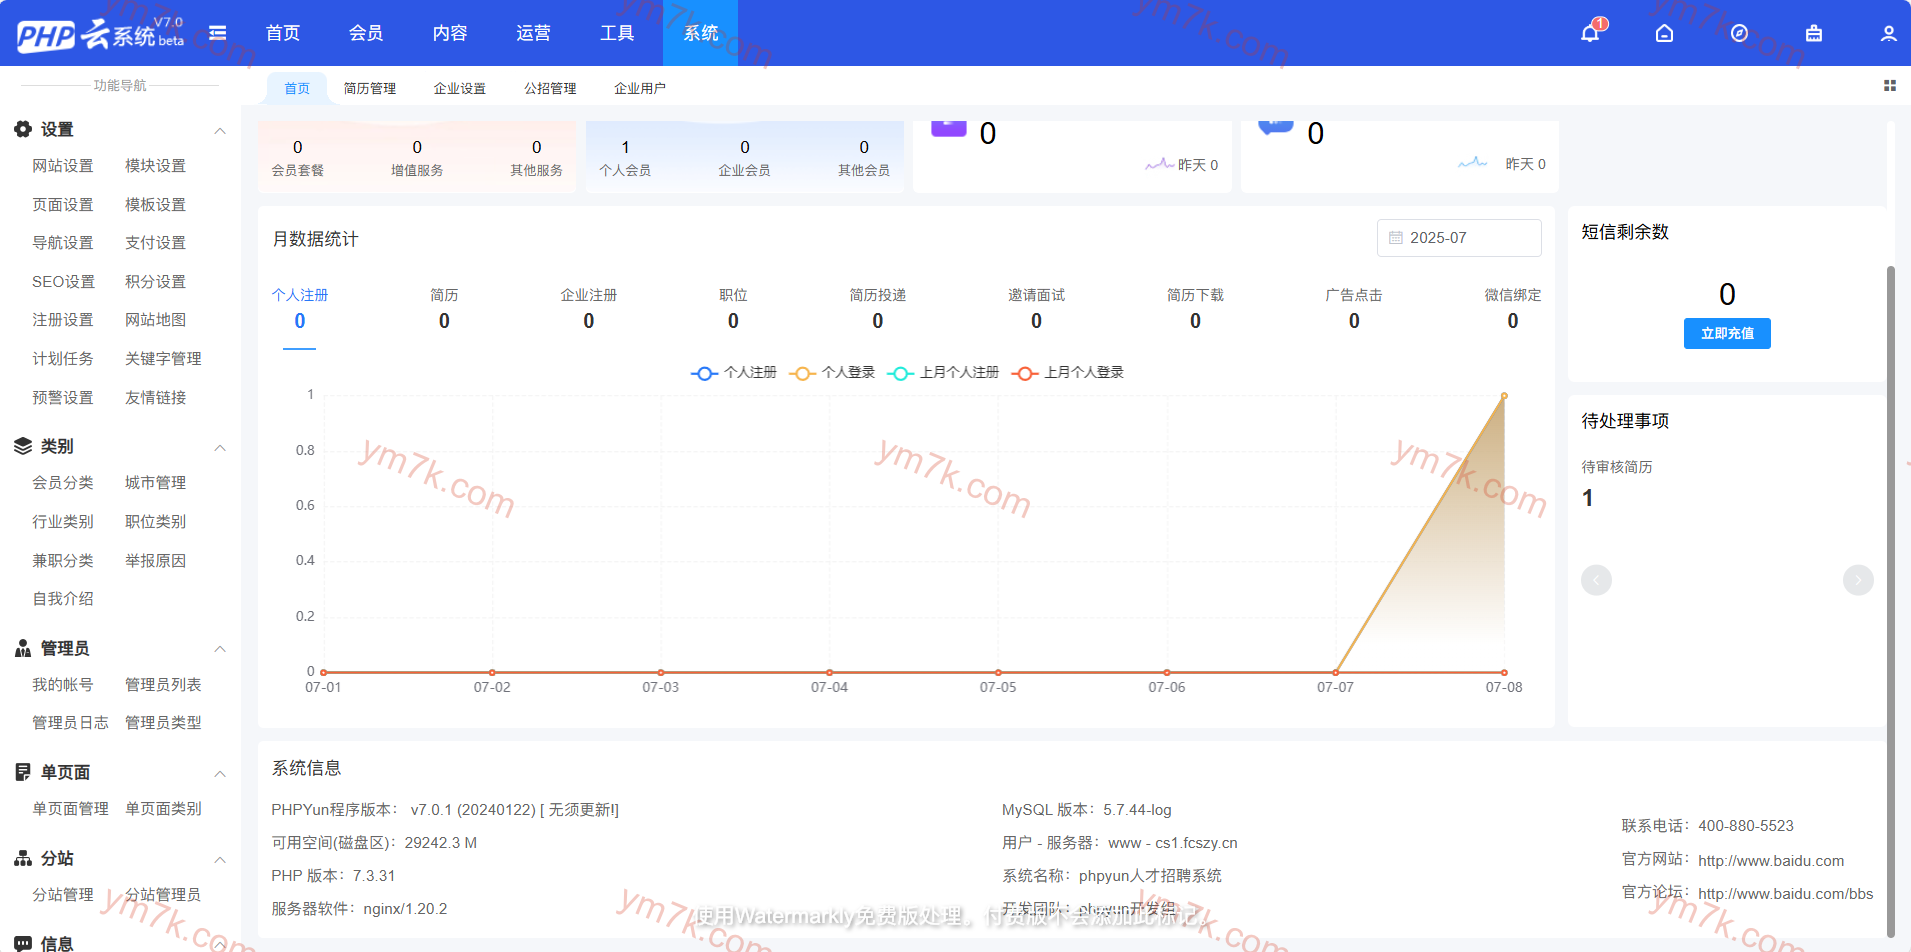Screen dimensions: 1911x952
Task: Click the page vertical scrollbar
Action: [x=1890, y=600]
